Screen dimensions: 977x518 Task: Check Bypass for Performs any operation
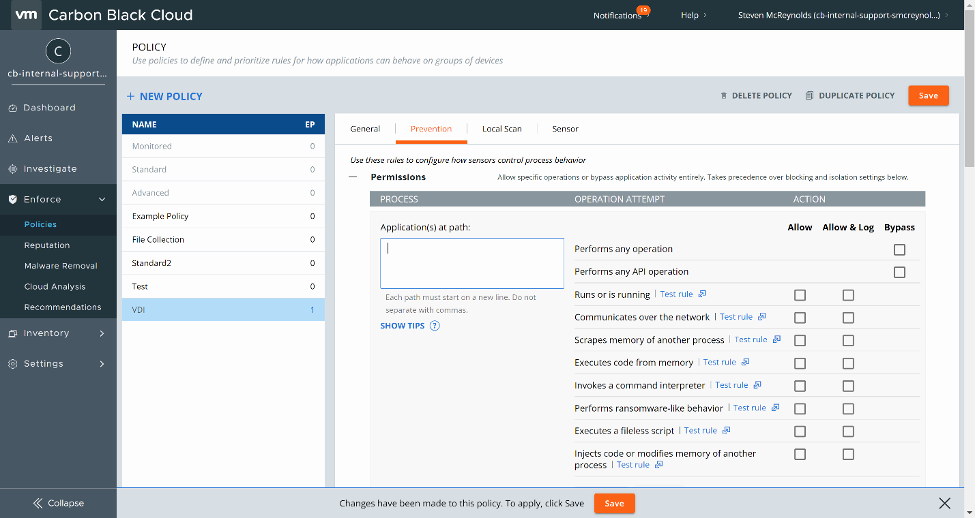coord(899,249)
